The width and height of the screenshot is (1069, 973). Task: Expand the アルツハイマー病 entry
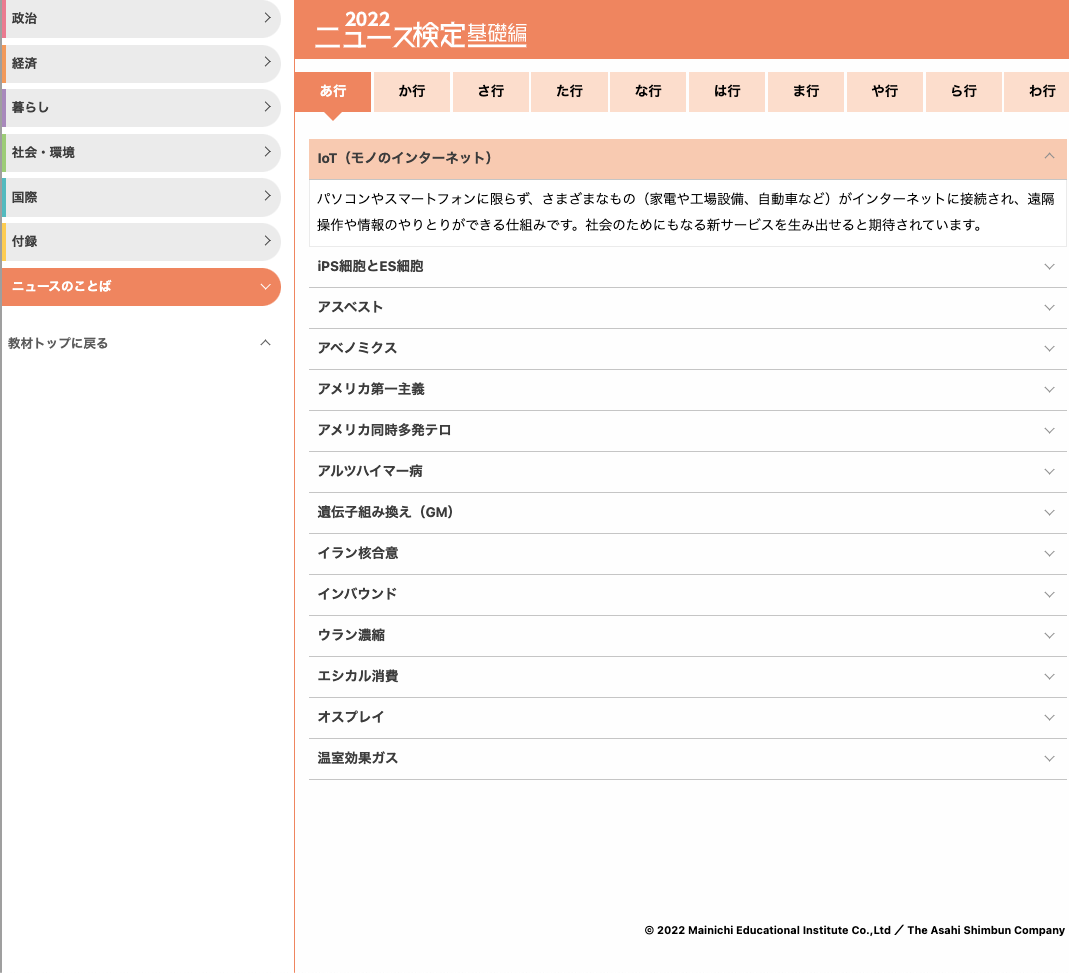click(x=688, y=471)
